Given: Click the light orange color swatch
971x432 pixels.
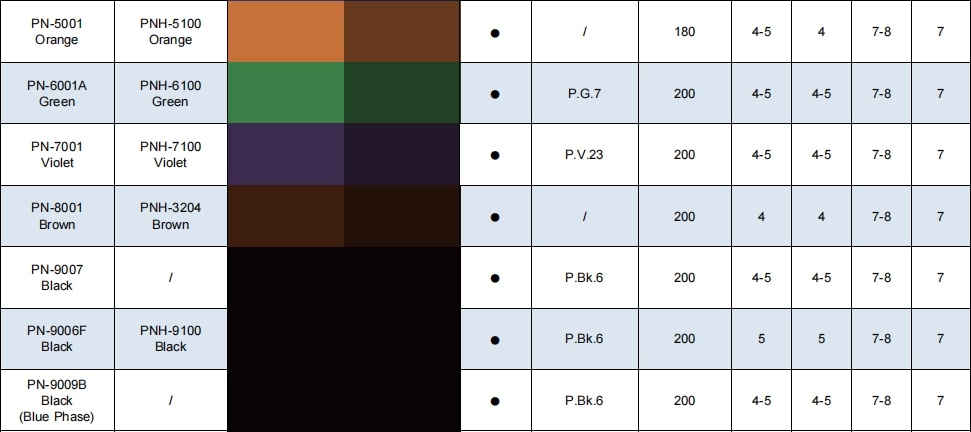Looking at the screenshot, I should point(286,31).
